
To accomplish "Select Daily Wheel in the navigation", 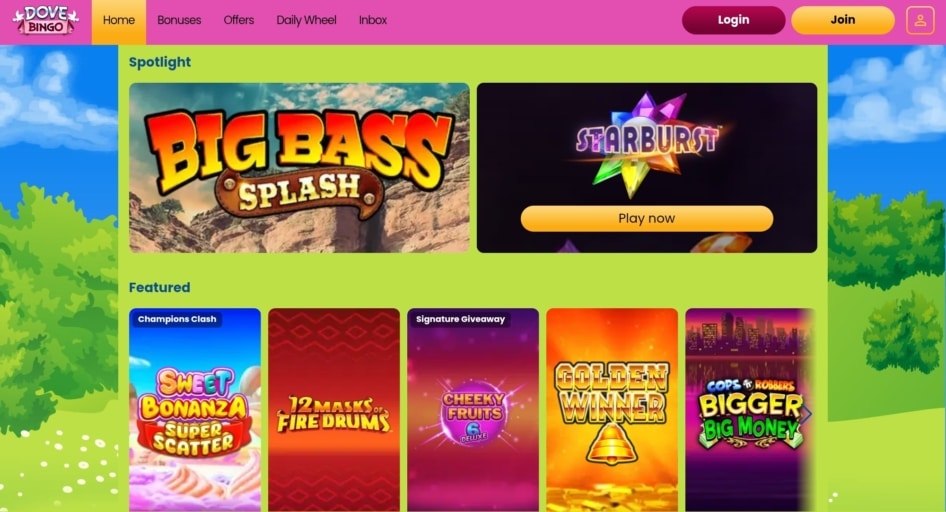I will [306, 21].
